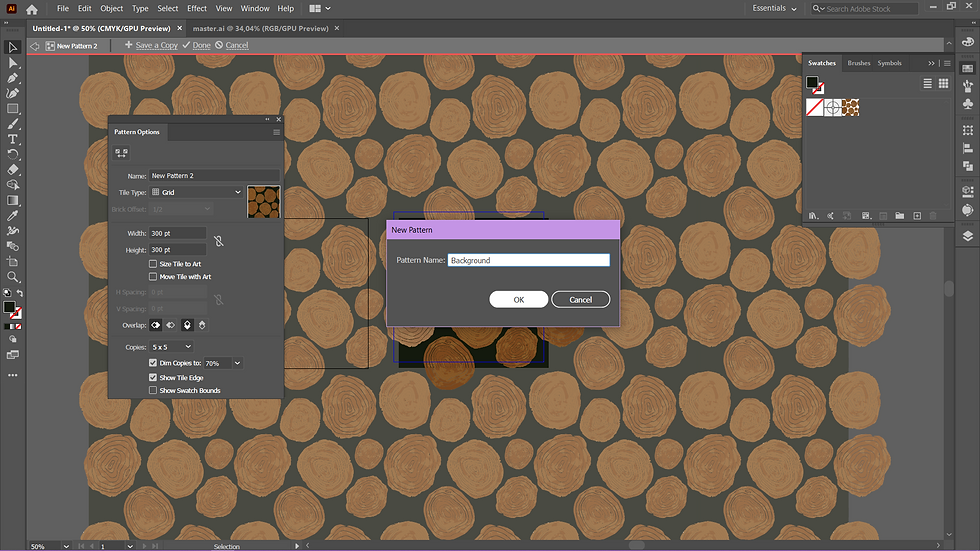Confirm the New Pattern dialog with OK

pos(519,300)
